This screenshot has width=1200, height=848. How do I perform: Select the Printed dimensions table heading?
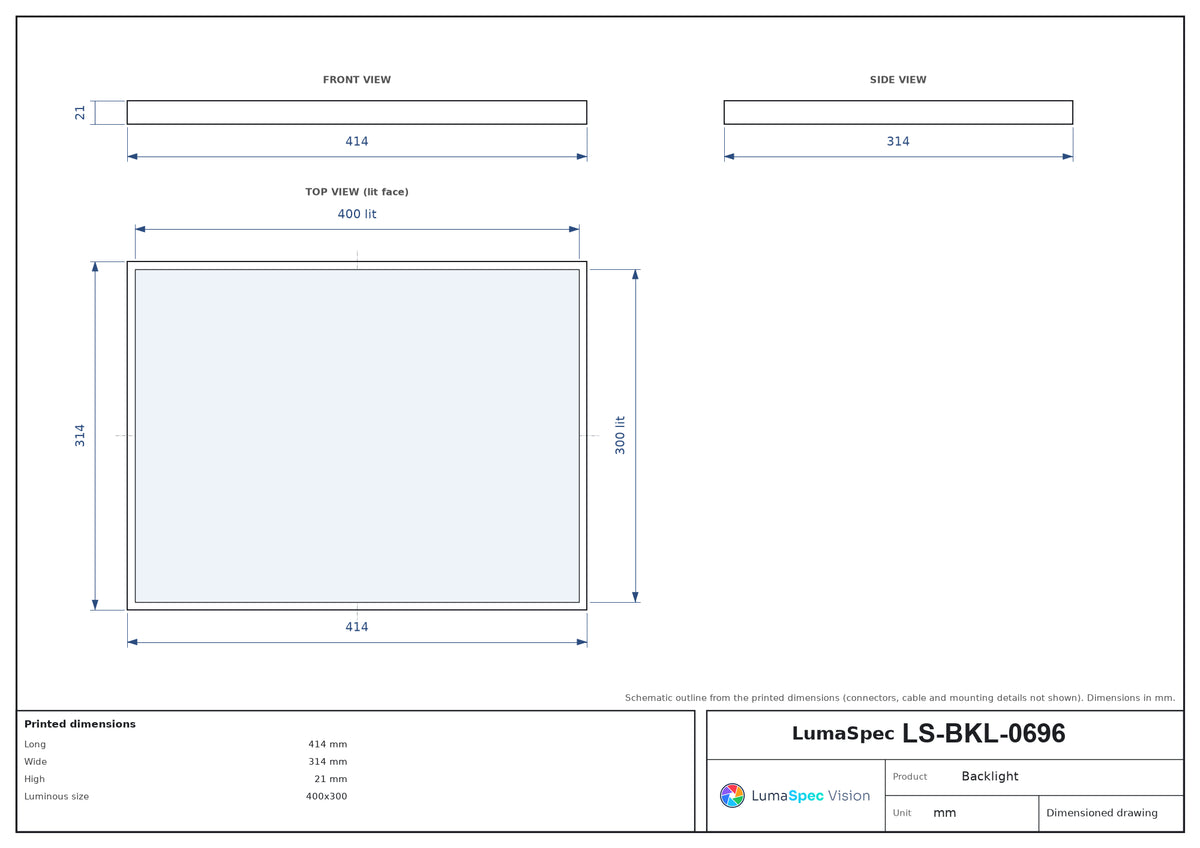point(80,724)
